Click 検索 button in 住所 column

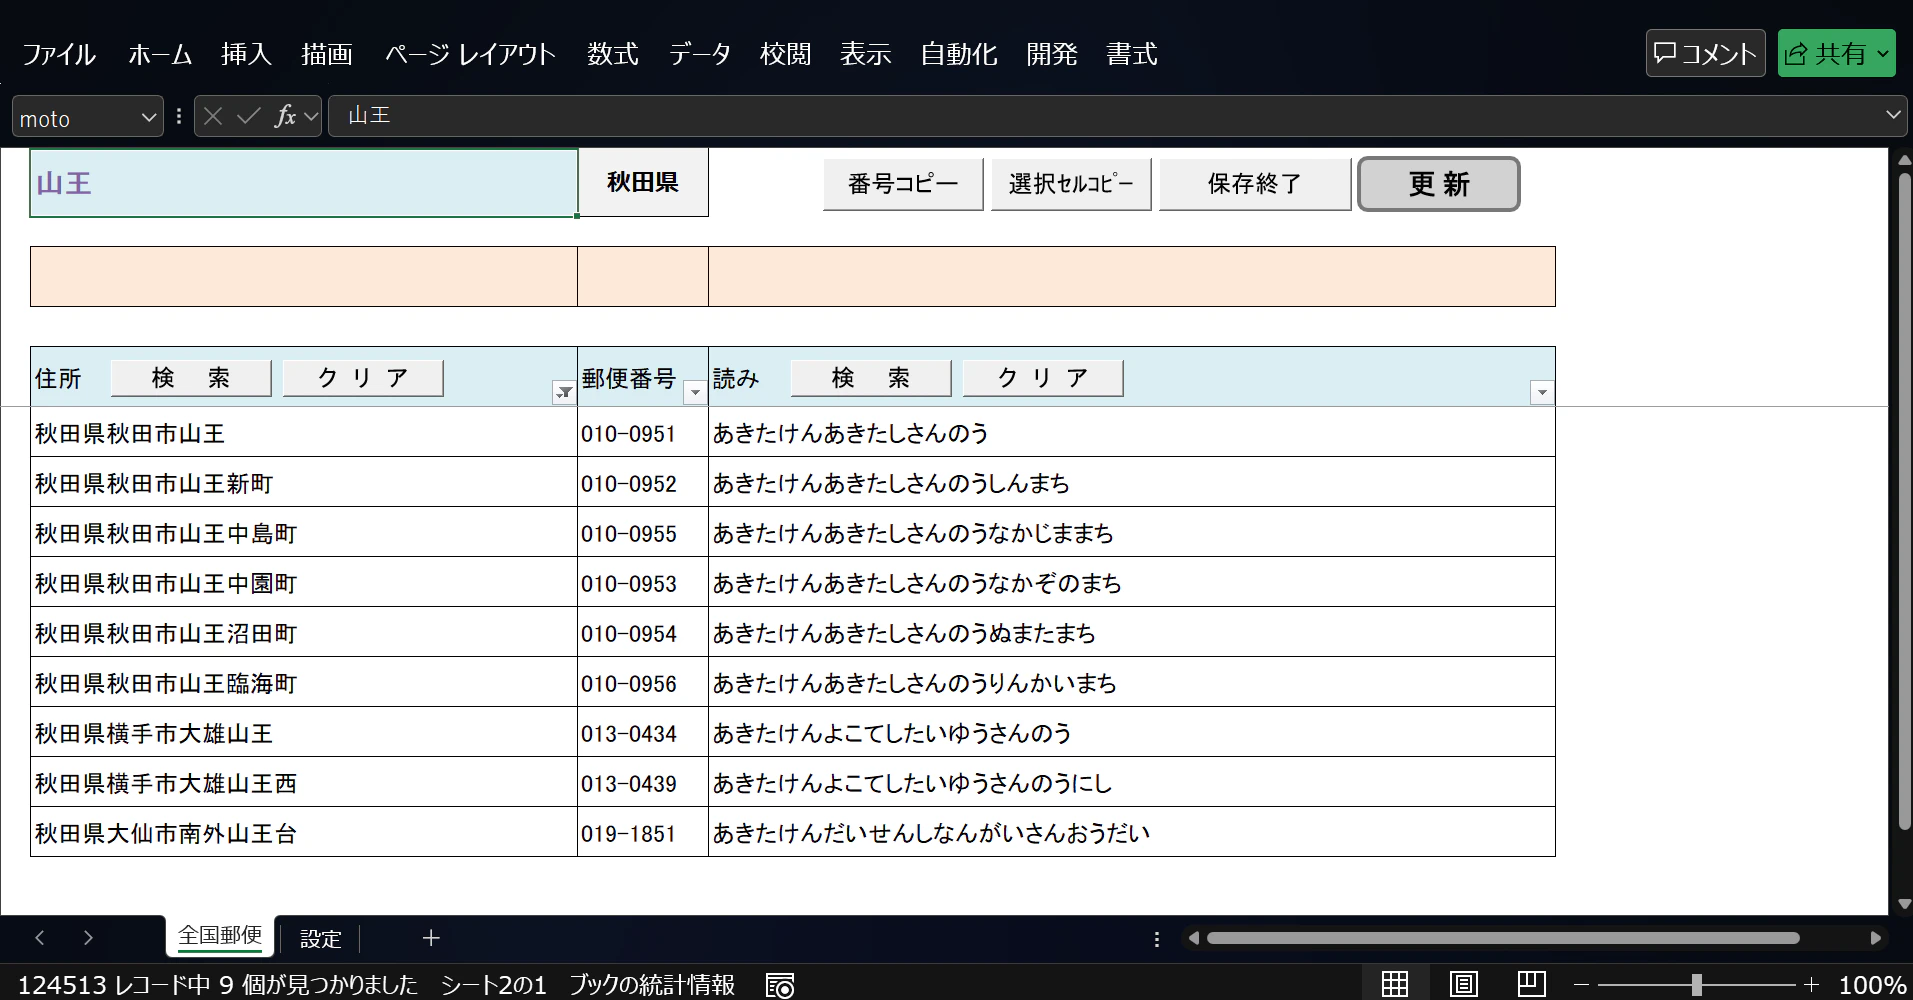point(191,378)
